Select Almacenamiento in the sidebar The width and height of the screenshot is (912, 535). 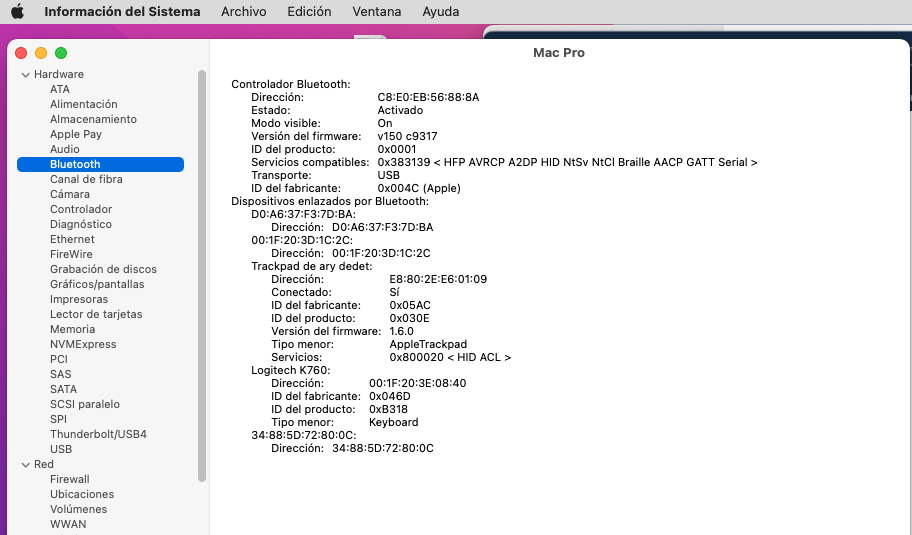point(93,119)
